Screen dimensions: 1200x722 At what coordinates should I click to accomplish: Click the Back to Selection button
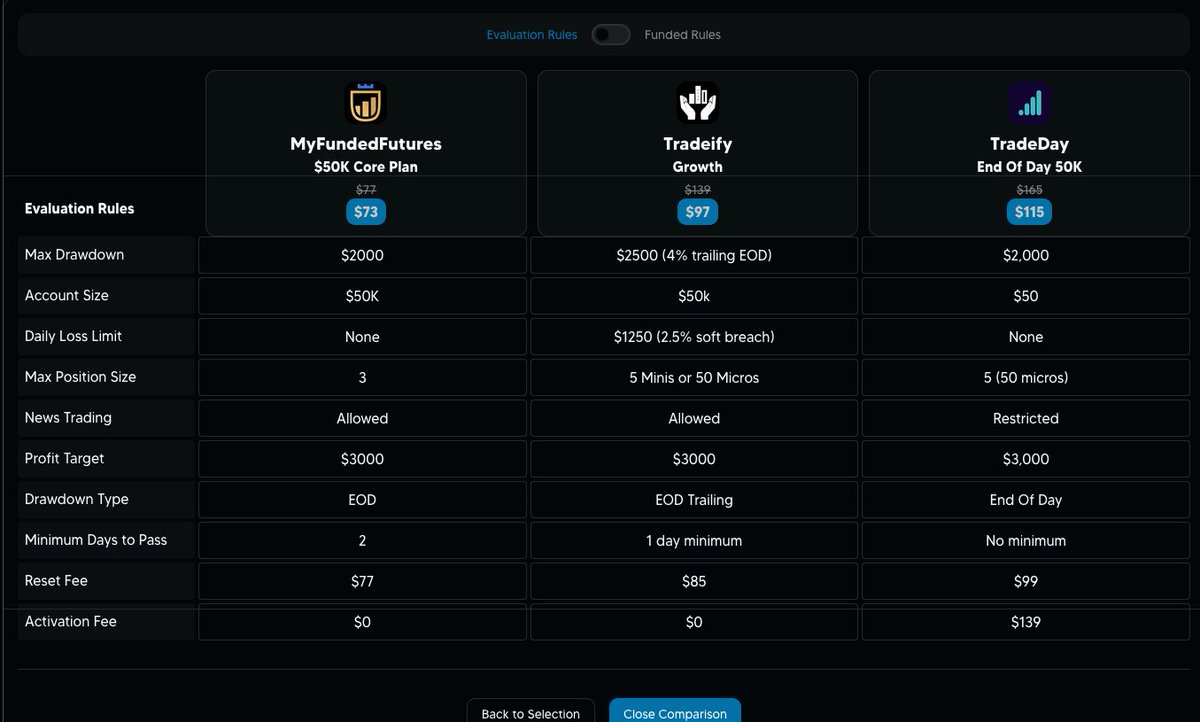coord(531,713)
